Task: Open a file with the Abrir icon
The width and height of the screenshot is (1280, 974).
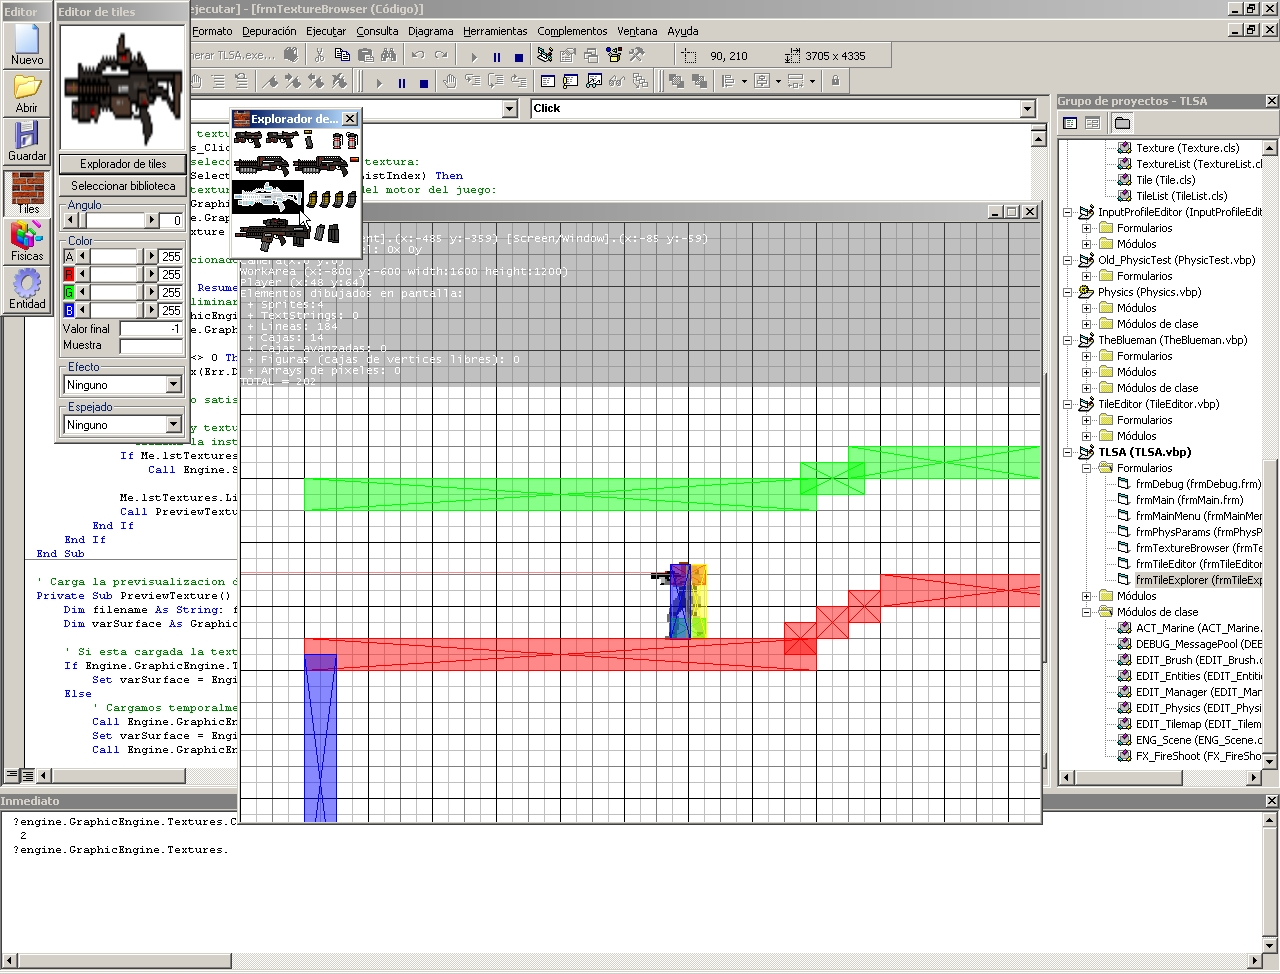Action: tap(27, 93)
